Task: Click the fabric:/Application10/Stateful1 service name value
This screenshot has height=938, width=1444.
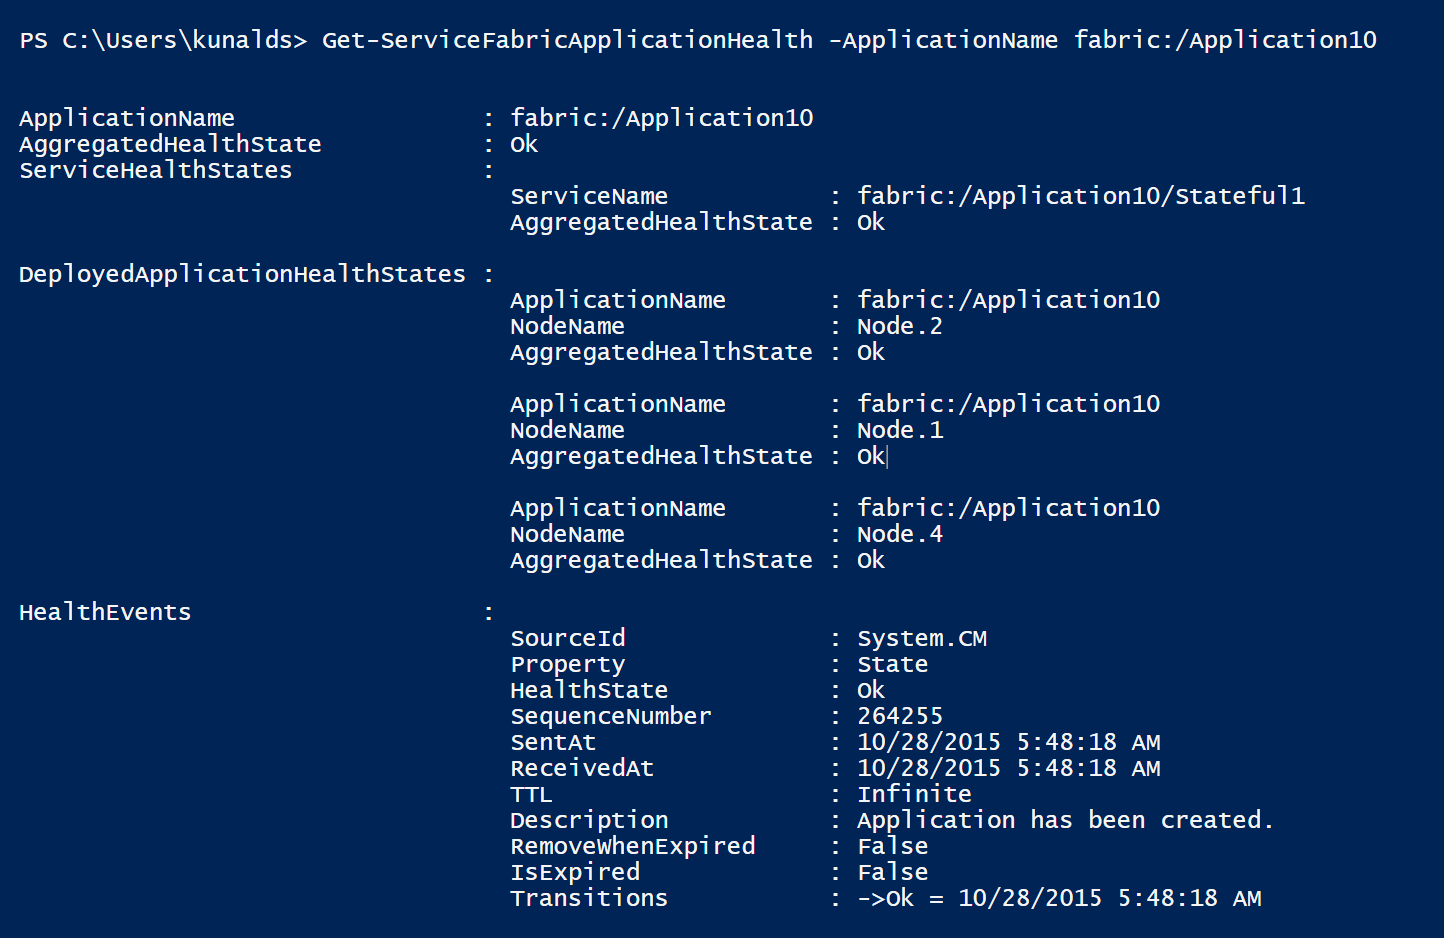Action: (1080, 196)
